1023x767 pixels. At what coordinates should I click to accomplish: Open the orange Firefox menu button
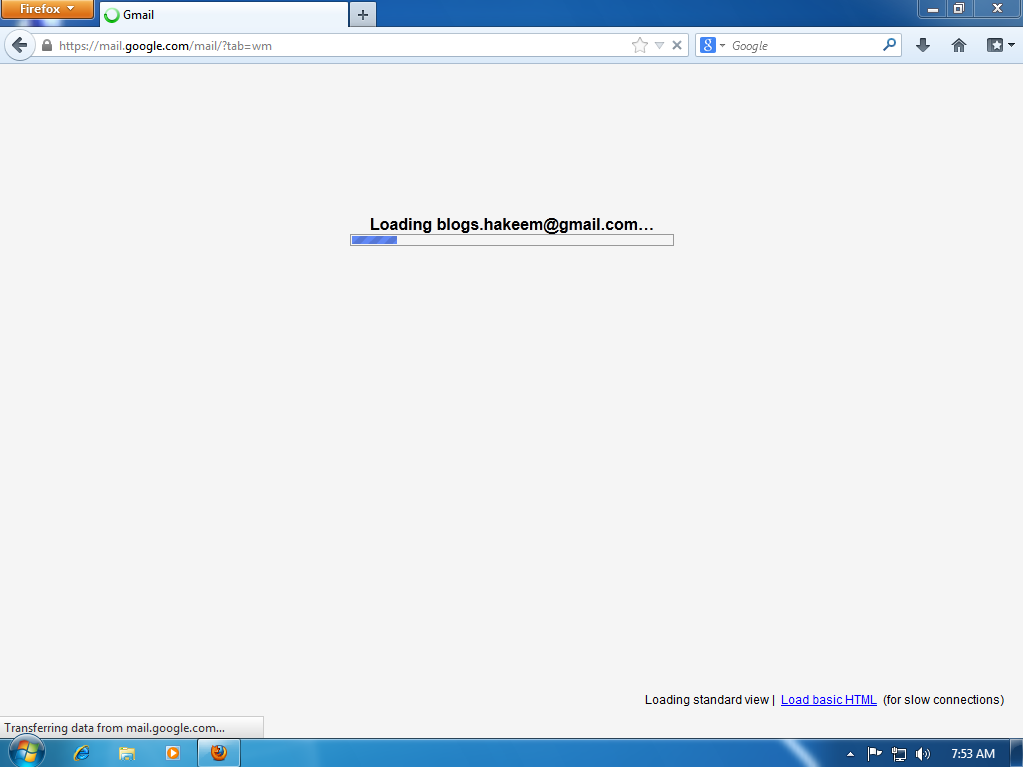(47, 9)
